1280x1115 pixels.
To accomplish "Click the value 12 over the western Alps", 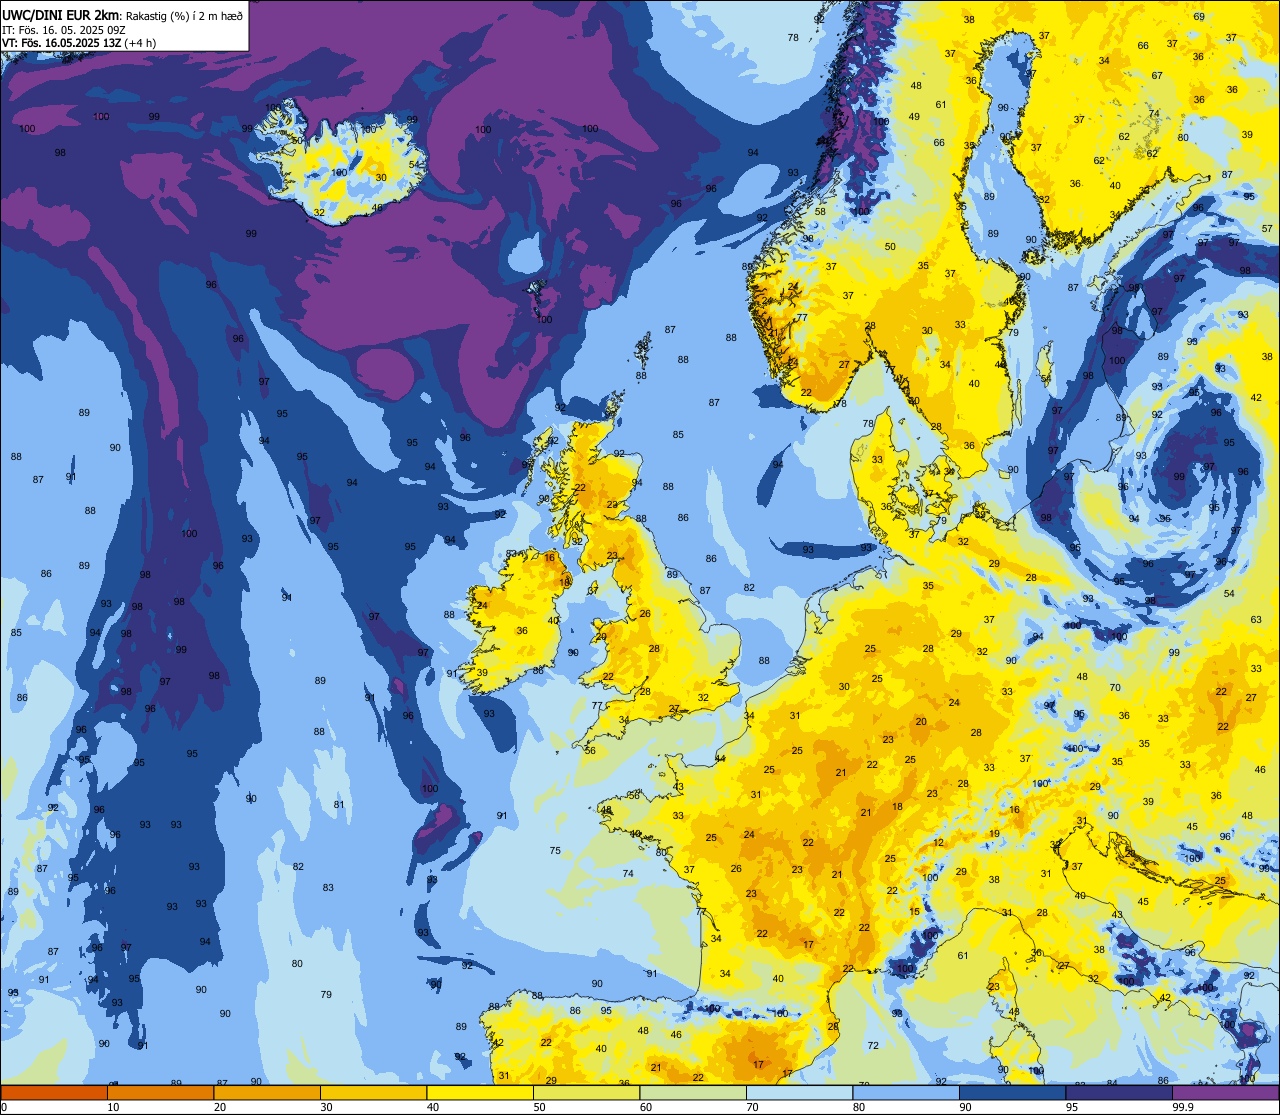I will (938, 843).
